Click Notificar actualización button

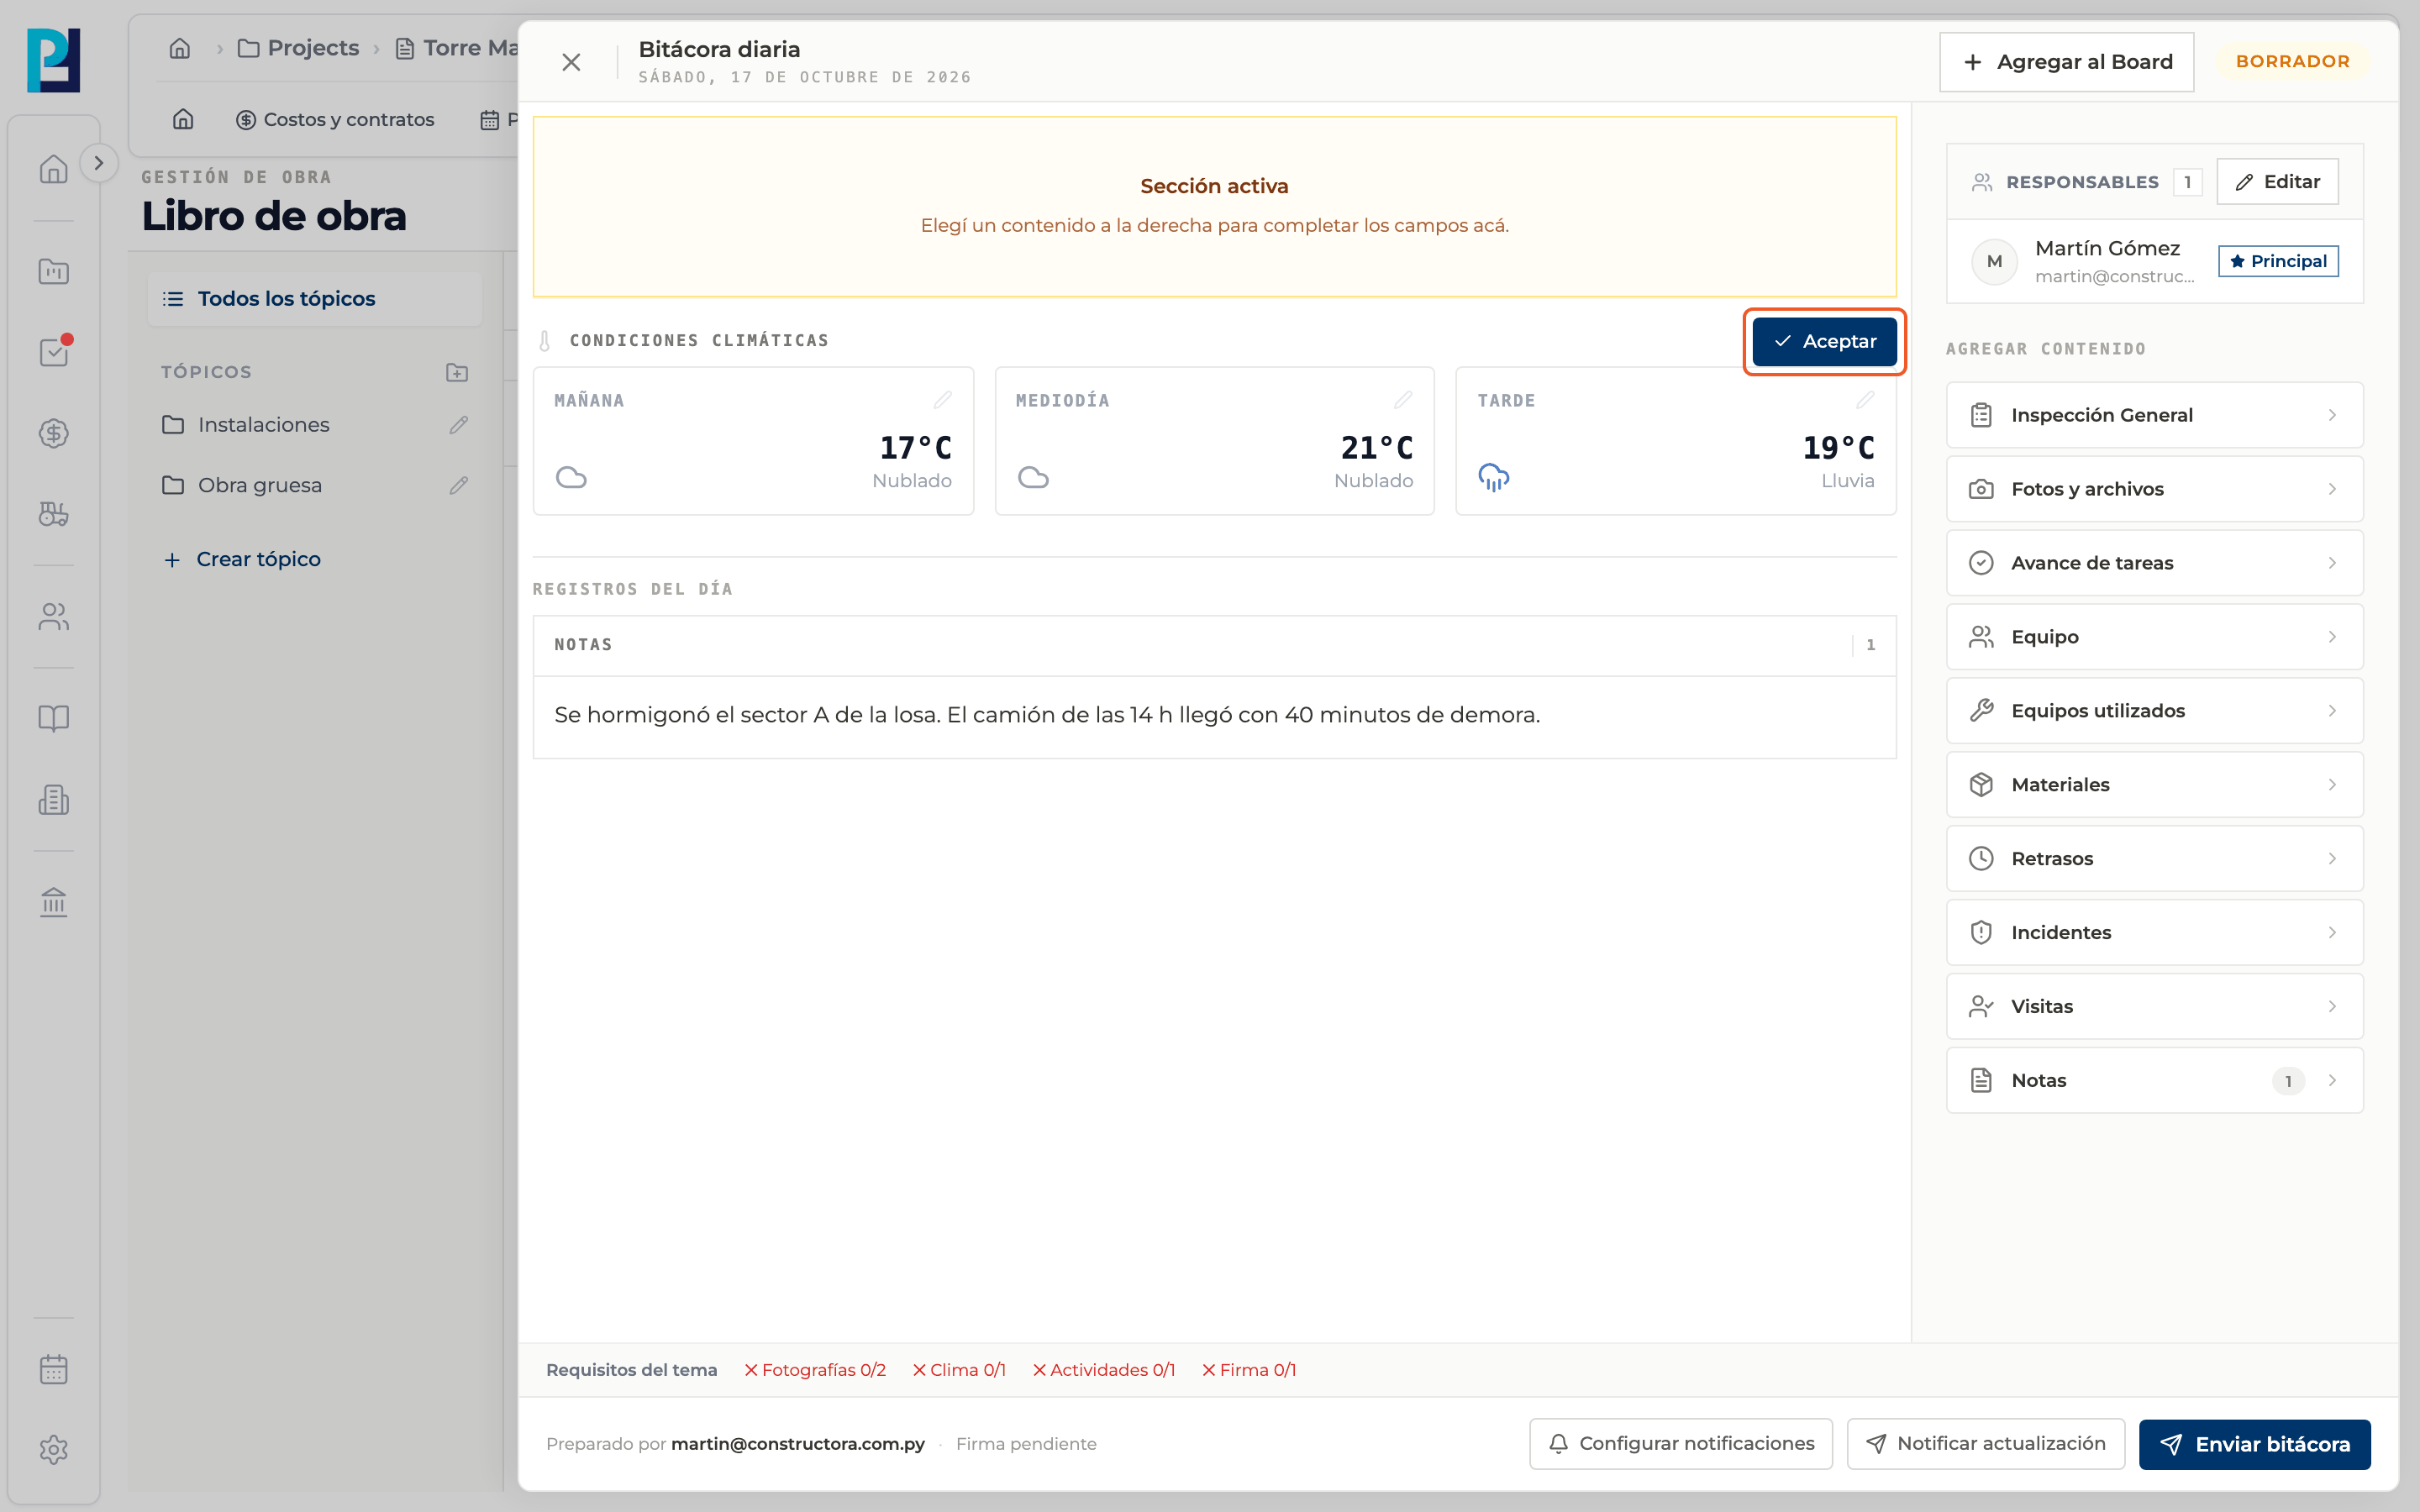point(1985,1444)
